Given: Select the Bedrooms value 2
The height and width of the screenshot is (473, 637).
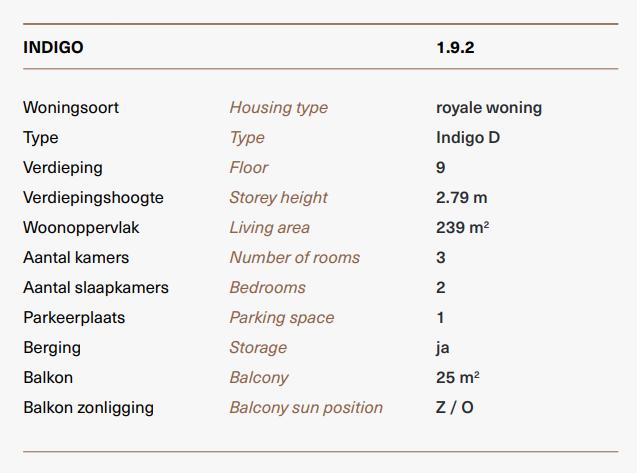Looking at the screenshot, I should coord(441,288).
